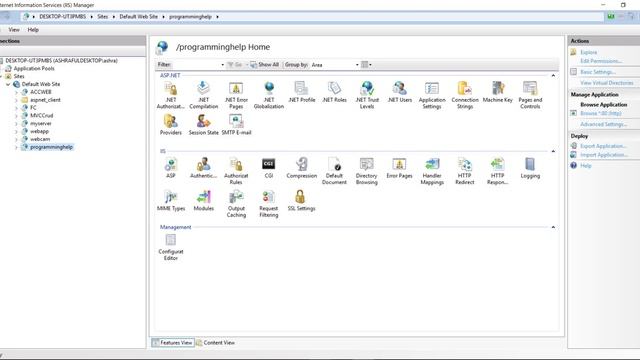Switch to Features View tab
The width and height of the screenshot is (640, 360).
[173, 342]
